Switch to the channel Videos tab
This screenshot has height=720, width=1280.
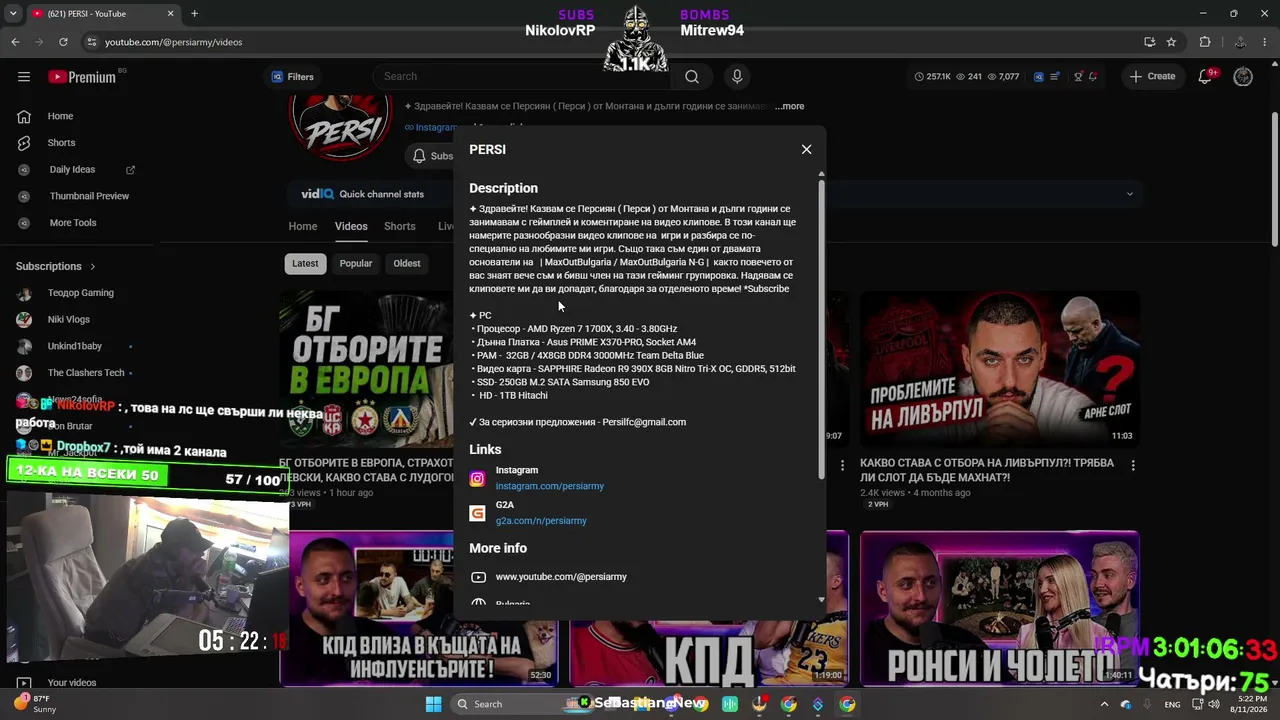[351, 226]
